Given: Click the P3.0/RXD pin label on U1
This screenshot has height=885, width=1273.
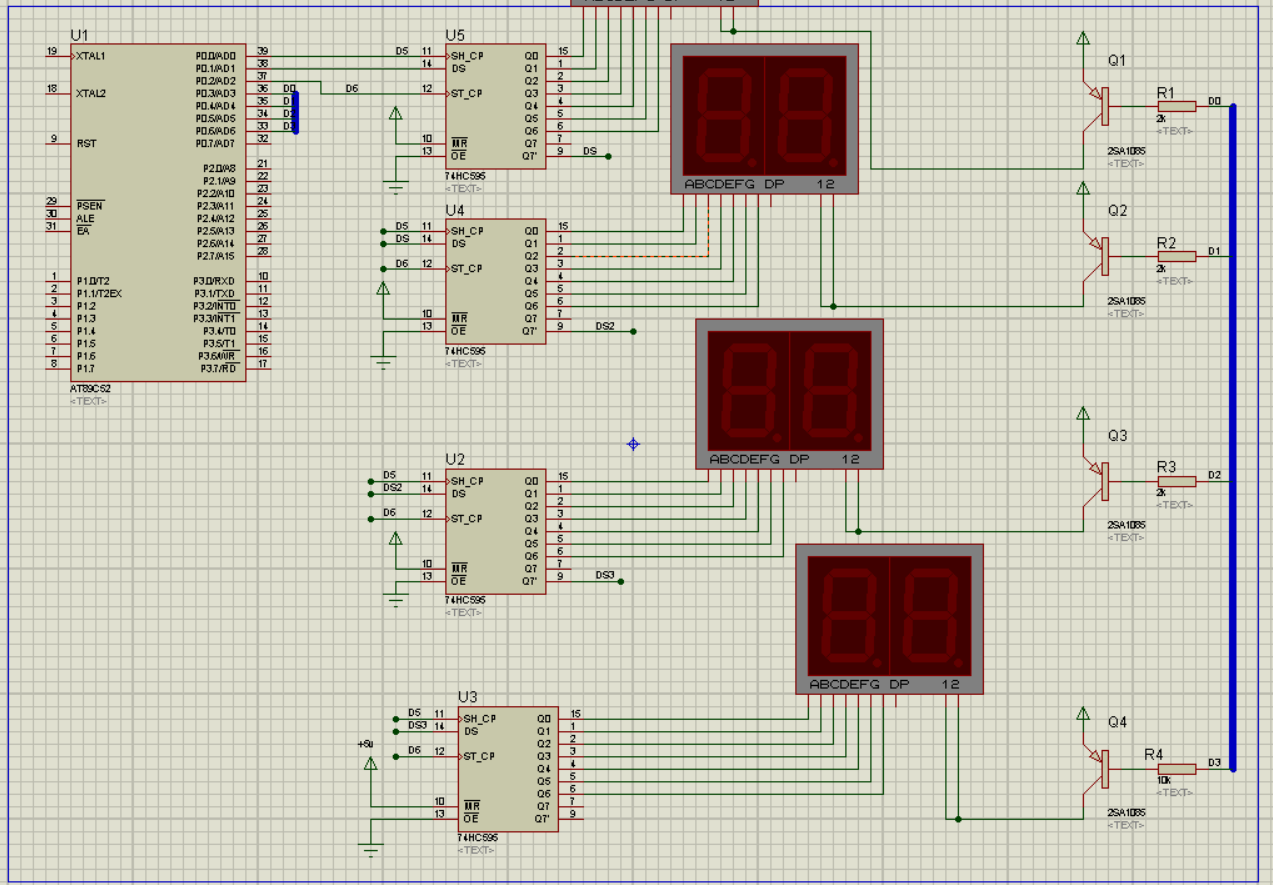Looking at the screenshot, I should click(215, 281).
